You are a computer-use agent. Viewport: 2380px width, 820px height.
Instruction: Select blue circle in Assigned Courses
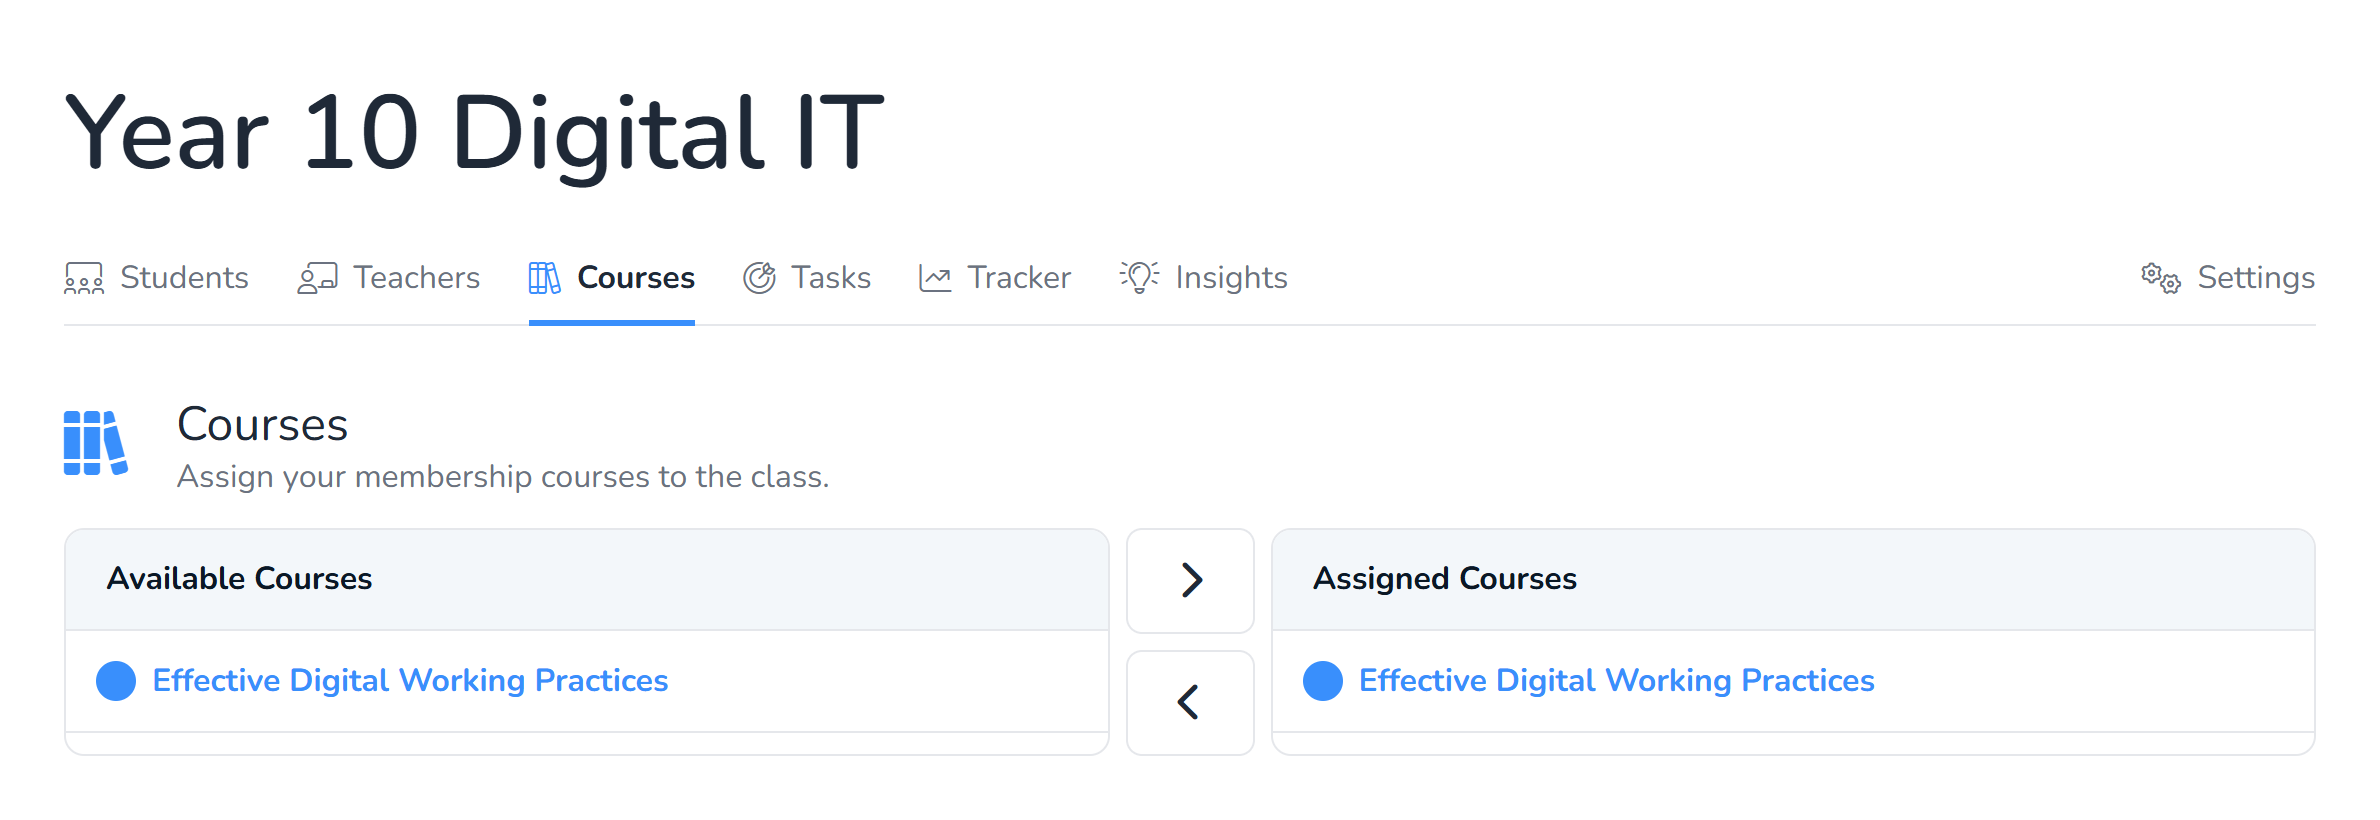[x=1323, y=681]
